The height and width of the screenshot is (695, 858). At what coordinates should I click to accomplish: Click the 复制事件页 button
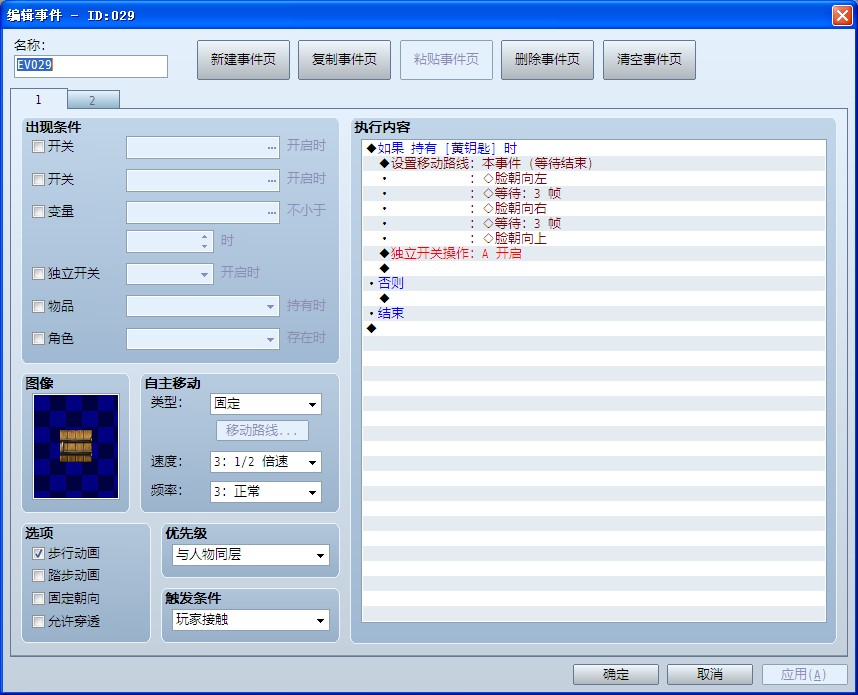(x=345, y=60)
